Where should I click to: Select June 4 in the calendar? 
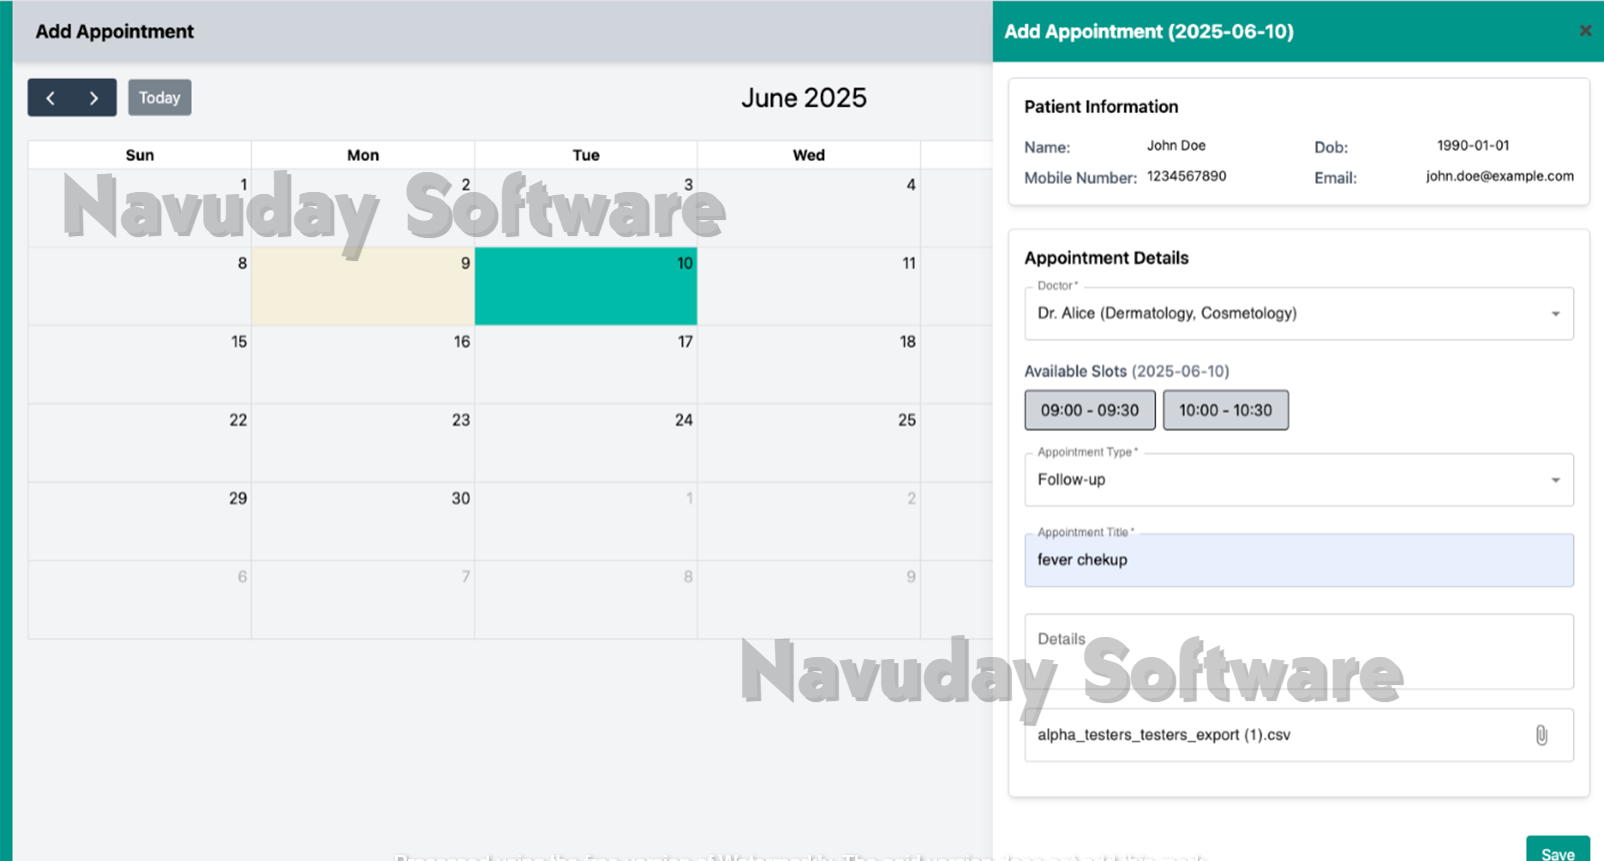click(x=809, y=208)
